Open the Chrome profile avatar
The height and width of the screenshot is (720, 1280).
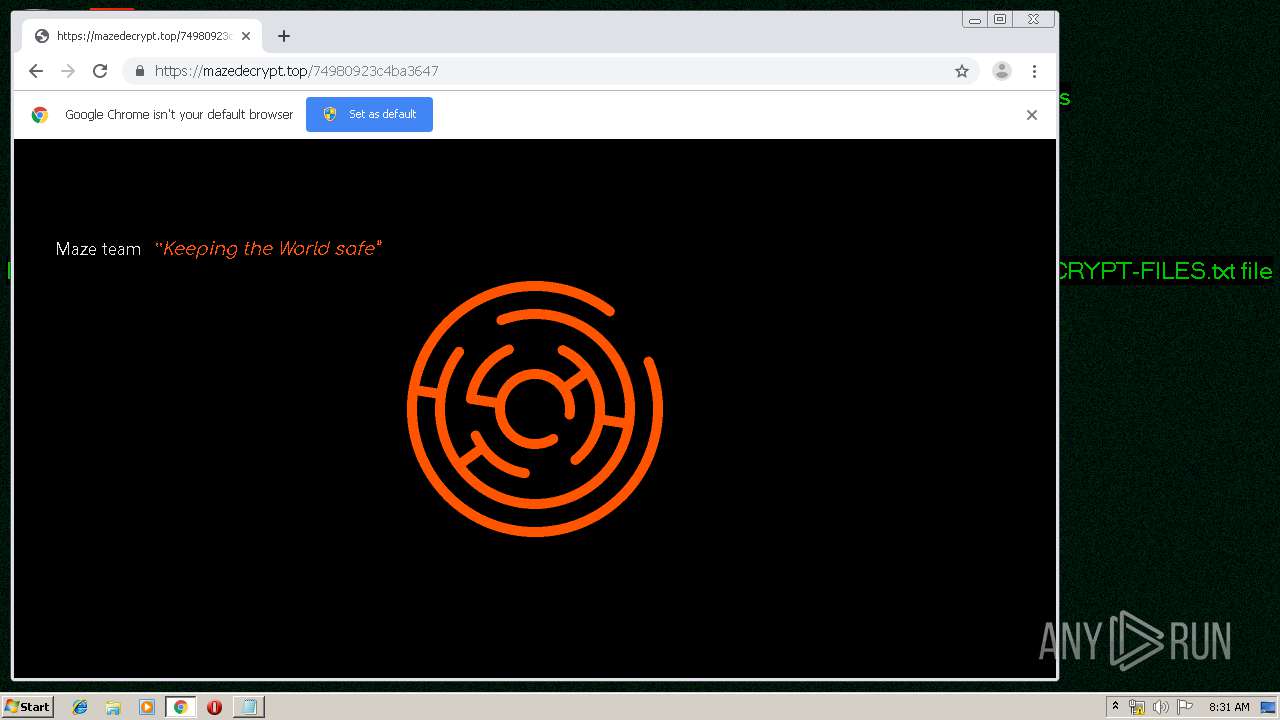[x=1001, y=71]
